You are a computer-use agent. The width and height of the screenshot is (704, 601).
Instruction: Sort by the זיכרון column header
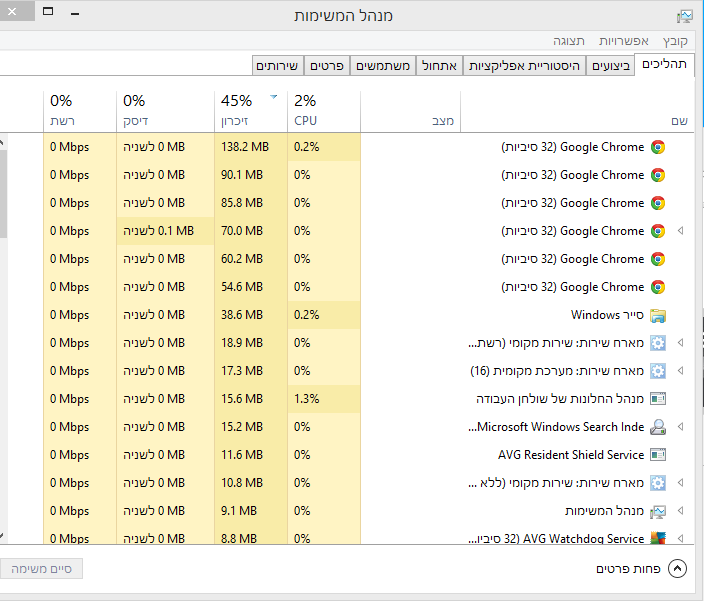tap(251, 111)
